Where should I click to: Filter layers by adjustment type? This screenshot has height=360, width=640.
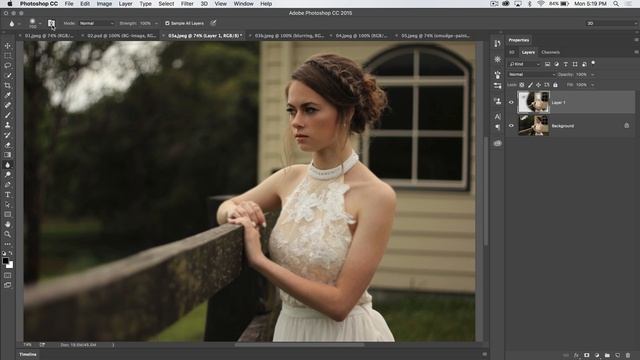(x=556, y=64)
